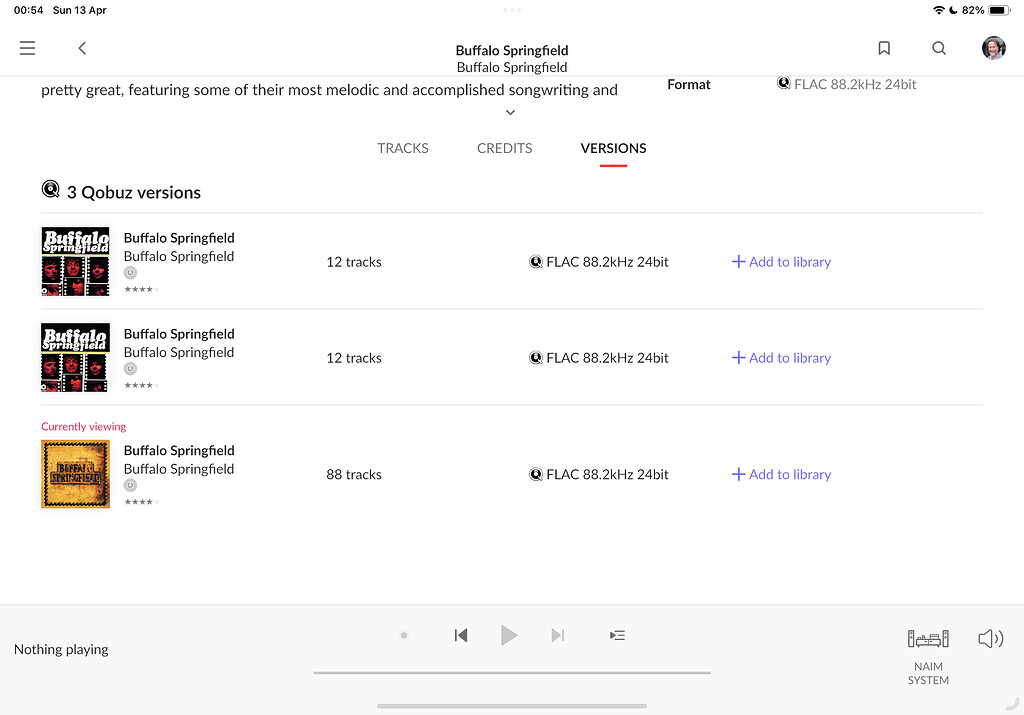This screenshot has width=1024, height=715.
Task: Click the playback progress bar
Action: click(x=512, y=673)
